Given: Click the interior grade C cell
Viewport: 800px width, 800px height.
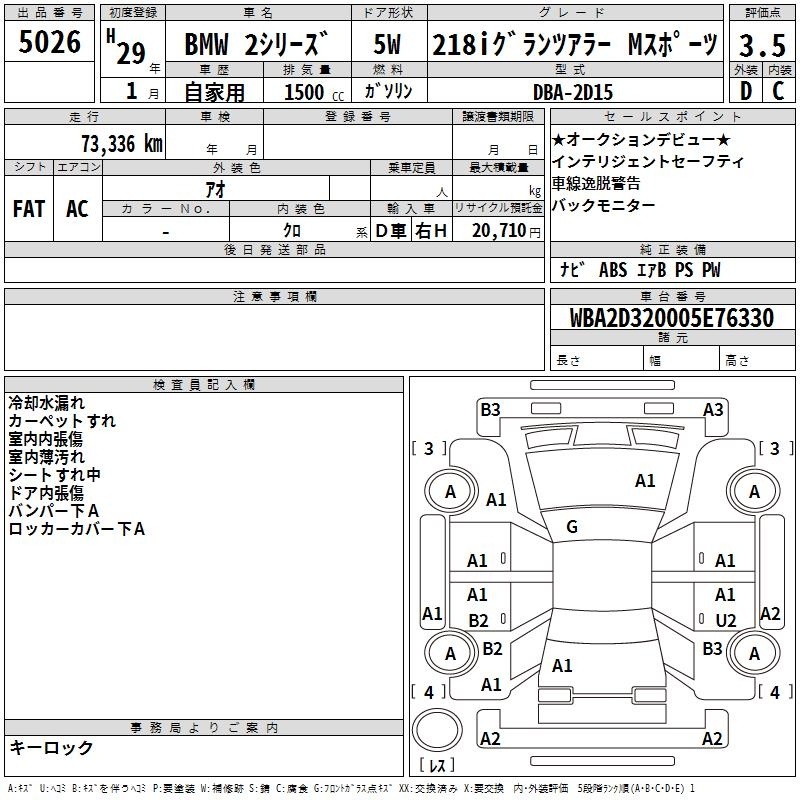Looking at the screenshot, I should pos(778,90).
